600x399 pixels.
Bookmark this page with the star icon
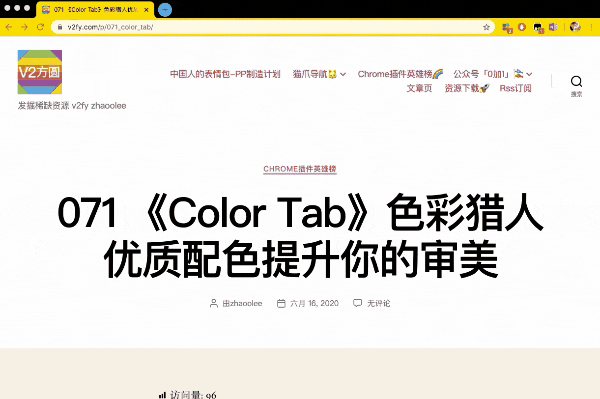[x=486, y=27]
